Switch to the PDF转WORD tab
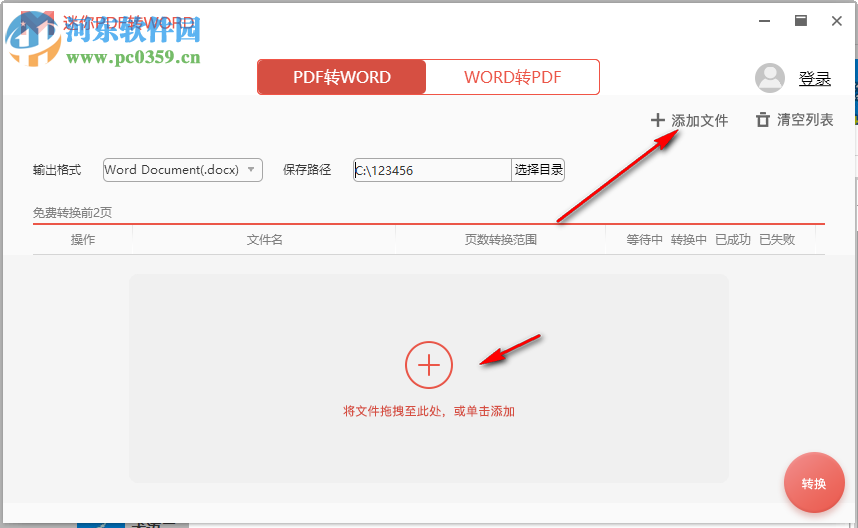 341,77
